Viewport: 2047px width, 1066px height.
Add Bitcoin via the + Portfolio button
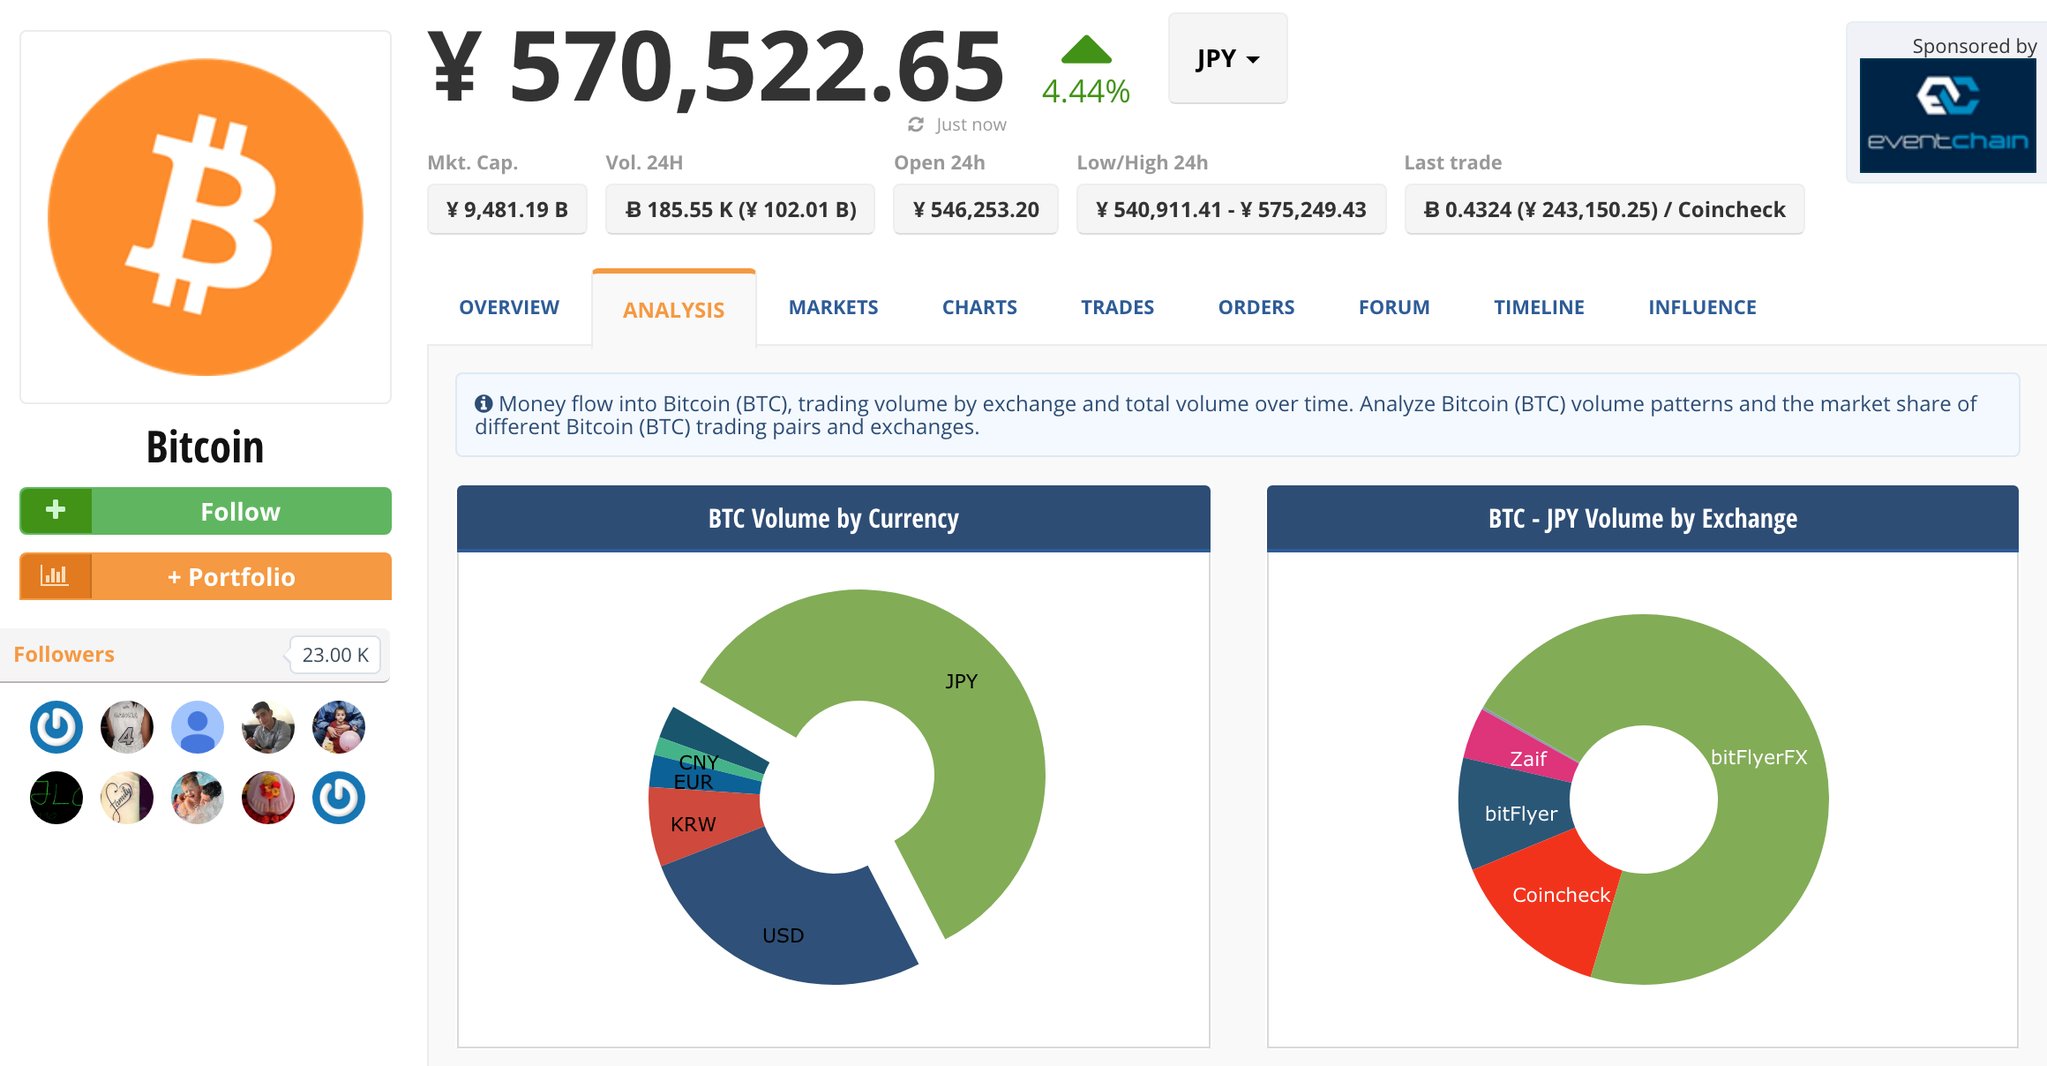pyautogui.click(x=205, y=576)
